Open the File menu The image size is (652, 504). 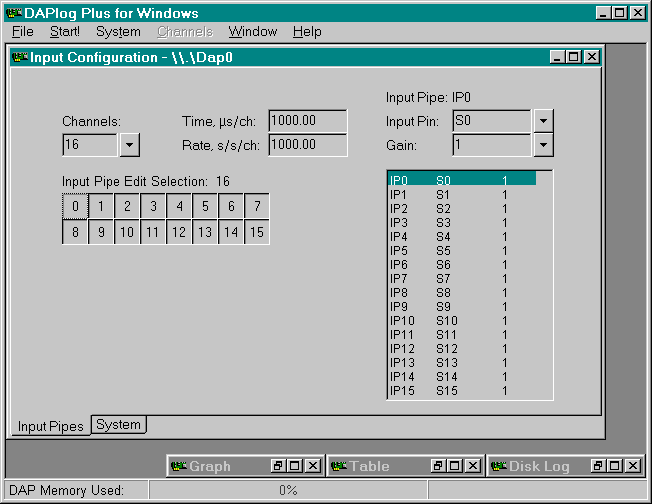click(22, 32)
